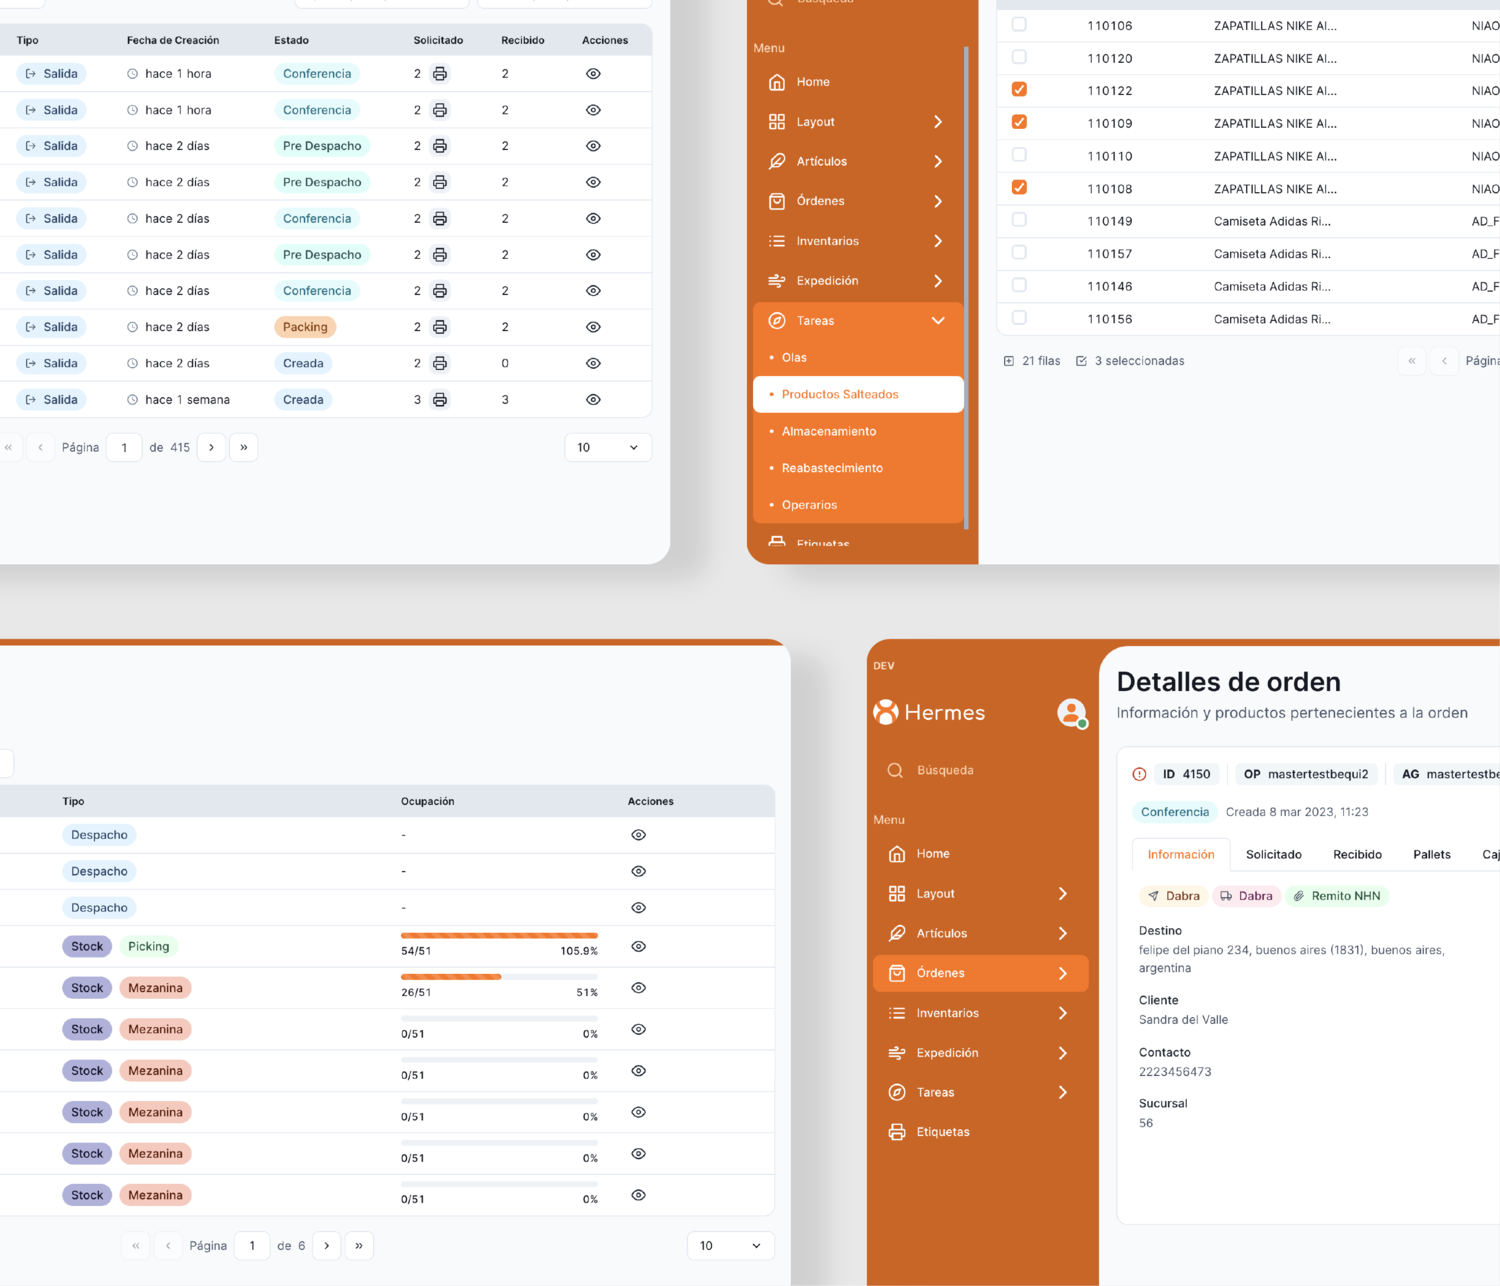Go to next page in 'de 6' pagination
1500x1286 pixels.
click(327, 1246)
